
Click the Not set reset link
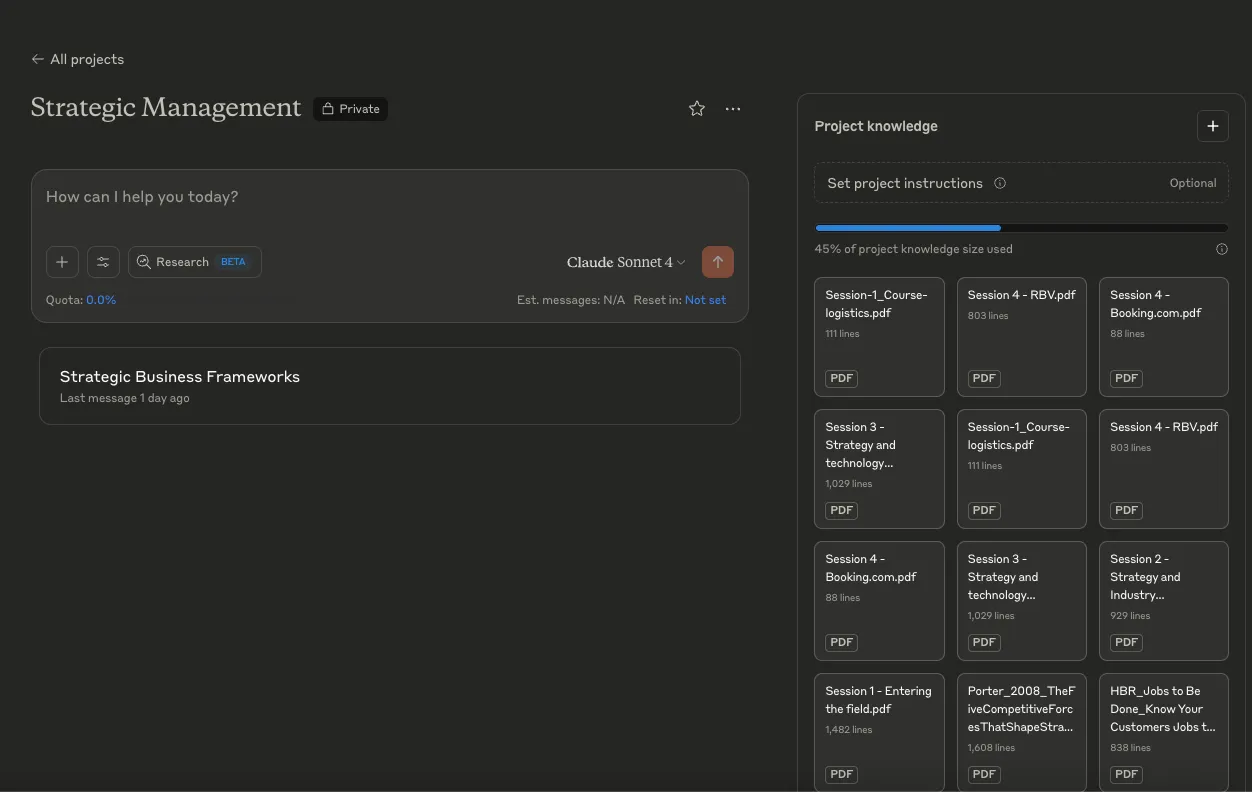pyautogui.click(x=706, y=300)
